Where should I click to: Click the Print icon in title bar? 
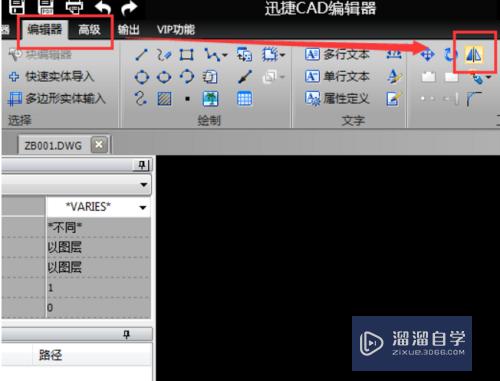click(x=74, y=7)
